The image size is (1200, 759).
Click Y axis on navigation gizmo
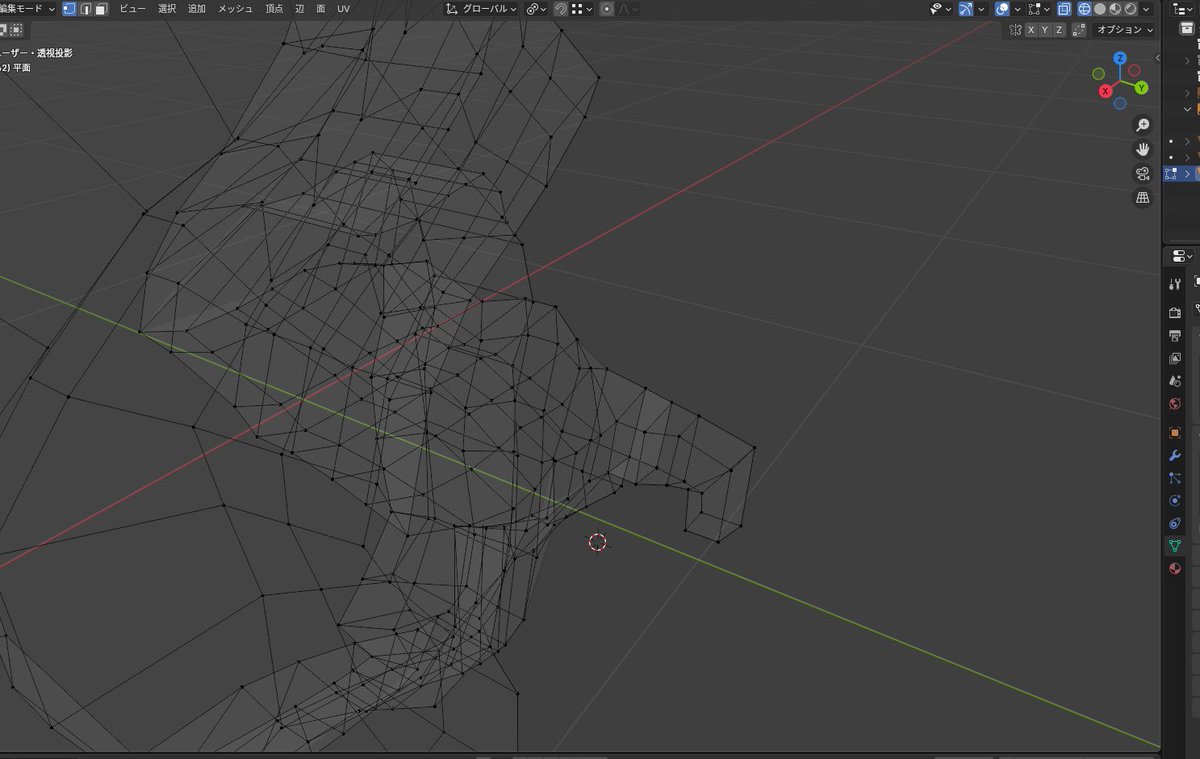[1141, 88]
